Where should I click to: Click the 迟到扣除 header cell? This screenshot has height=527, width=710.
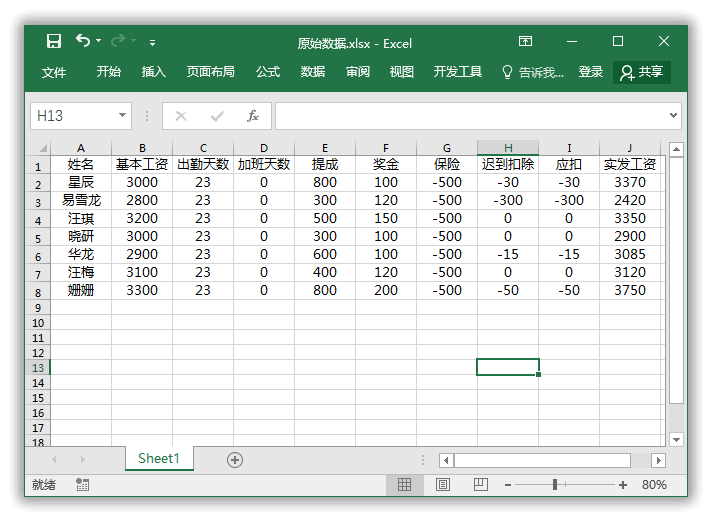coord(508,164)
